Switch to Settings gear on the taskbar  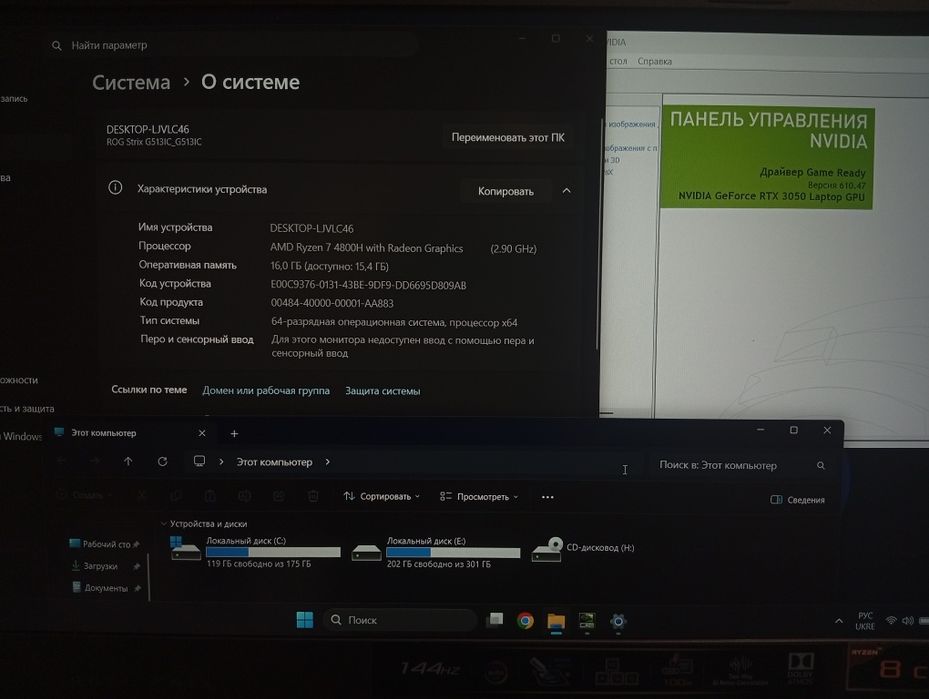pyautogui.click(x=618, y=621)
